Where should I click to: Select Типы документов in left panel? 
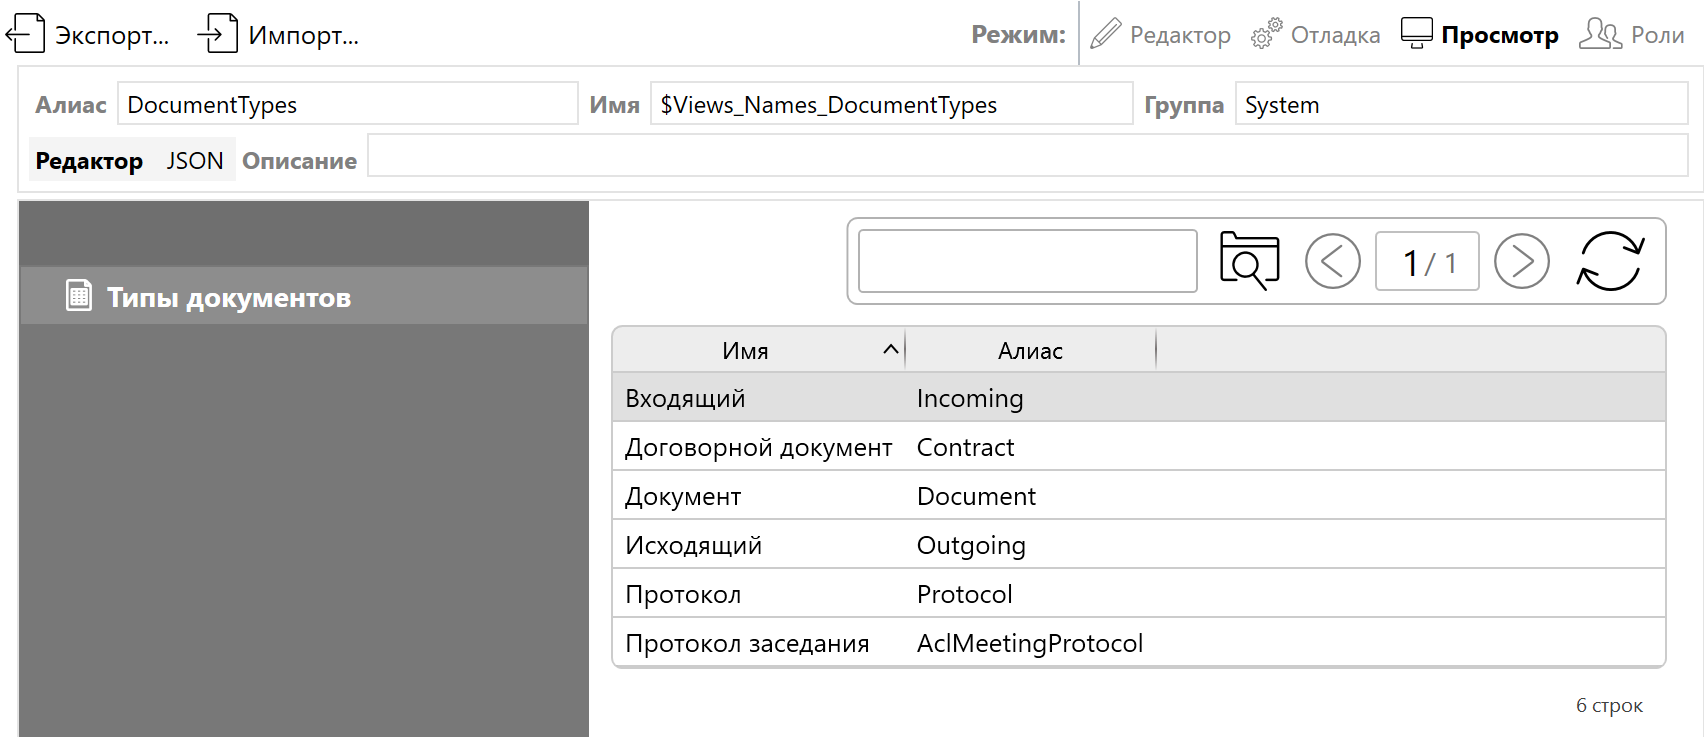click(x=229, y=297)
